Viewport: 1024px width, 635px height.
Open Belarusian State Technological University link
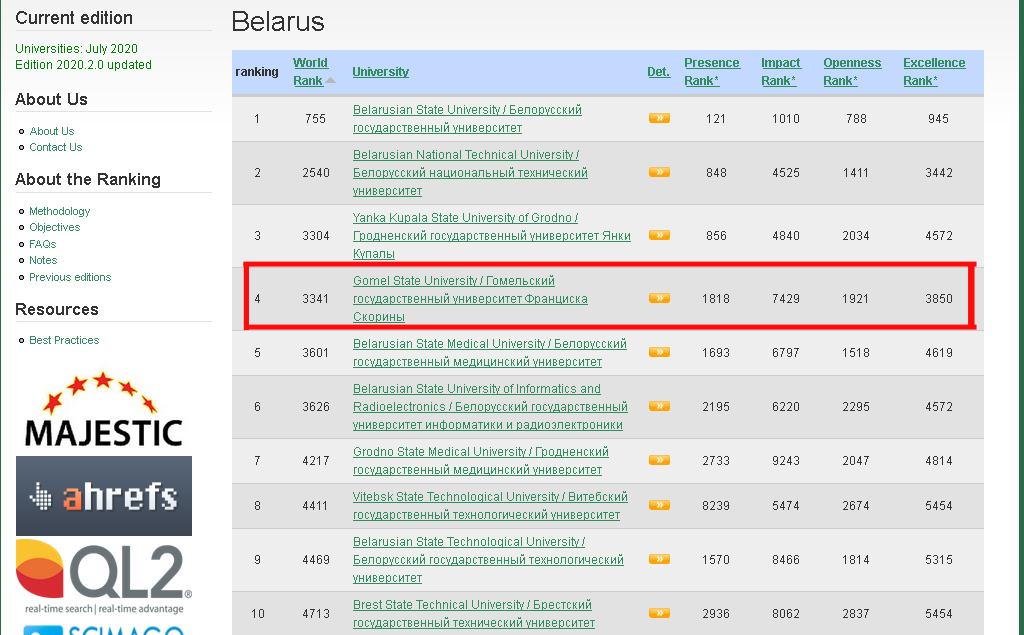pyautogui.click(x=488, y=560)
